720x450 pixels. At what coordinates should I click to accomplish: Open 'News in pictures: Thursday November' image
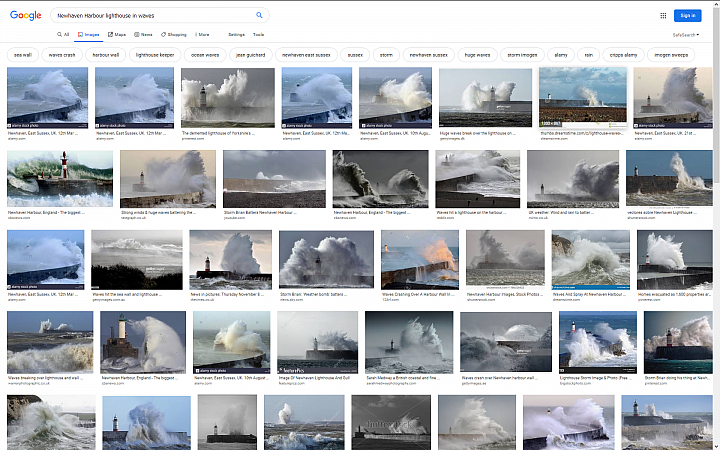click(231, 260)
